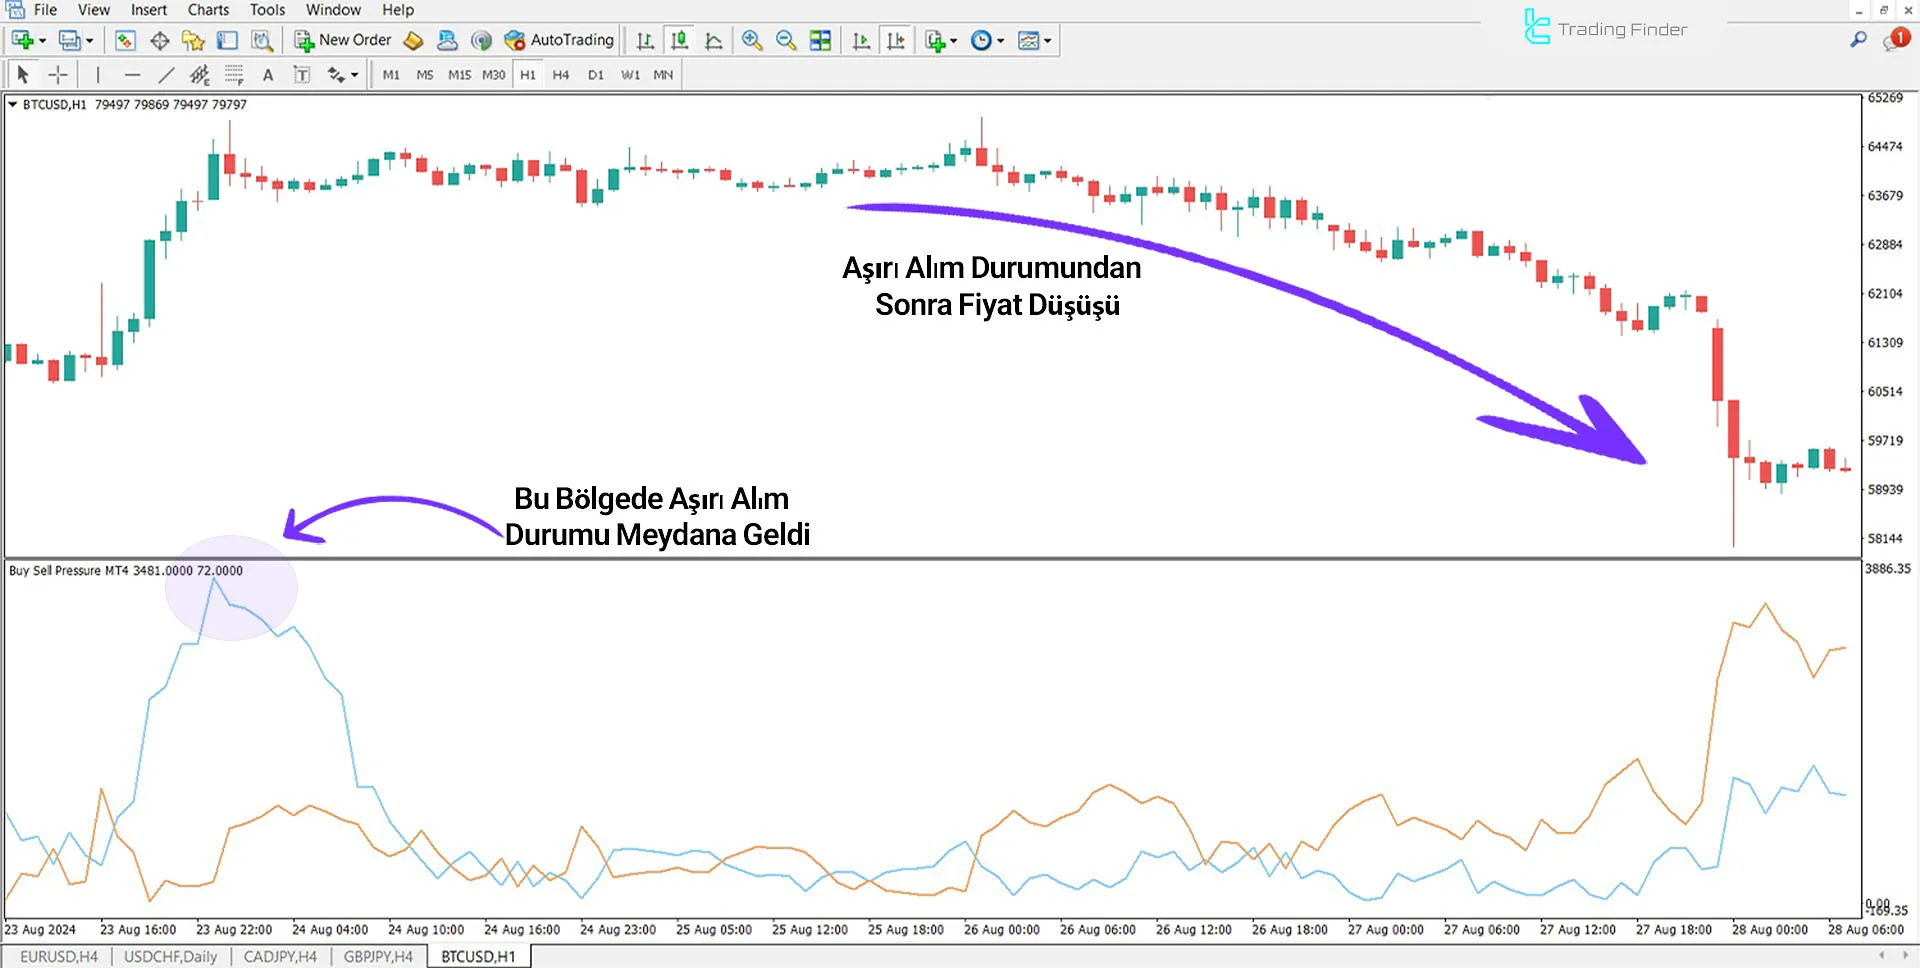Select the text label 'T' tool
The image size is (1920, 968).
pos(302,74)
